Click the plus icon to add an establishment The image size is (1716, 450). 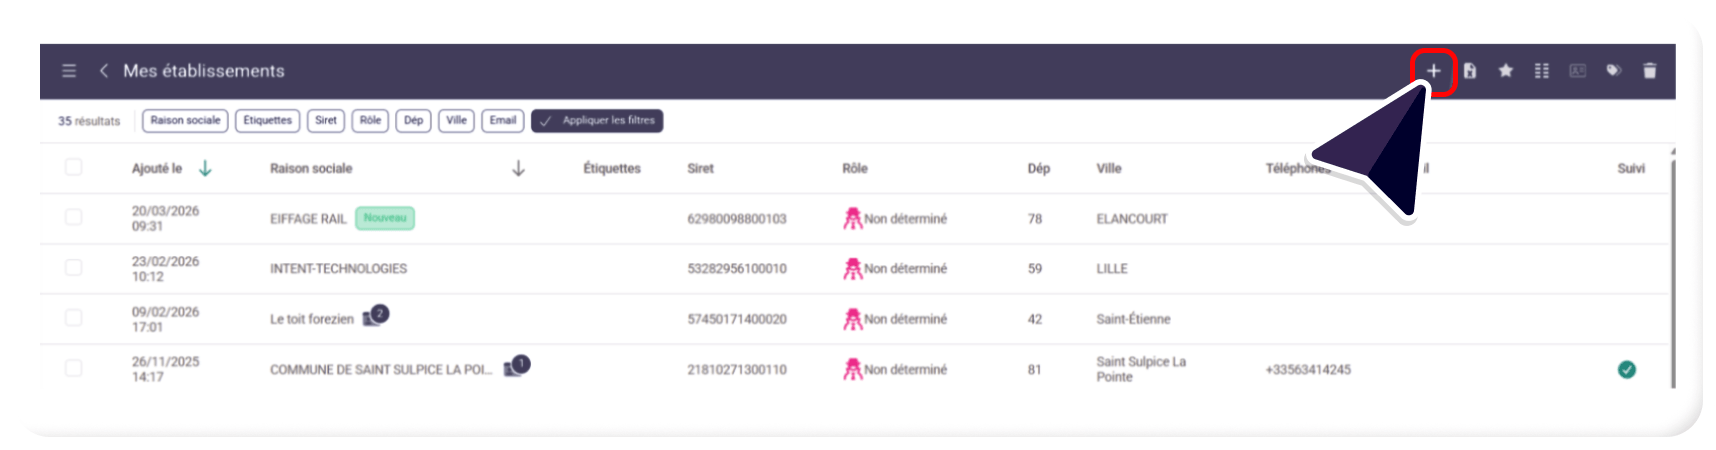click(x=1433, y=71)
